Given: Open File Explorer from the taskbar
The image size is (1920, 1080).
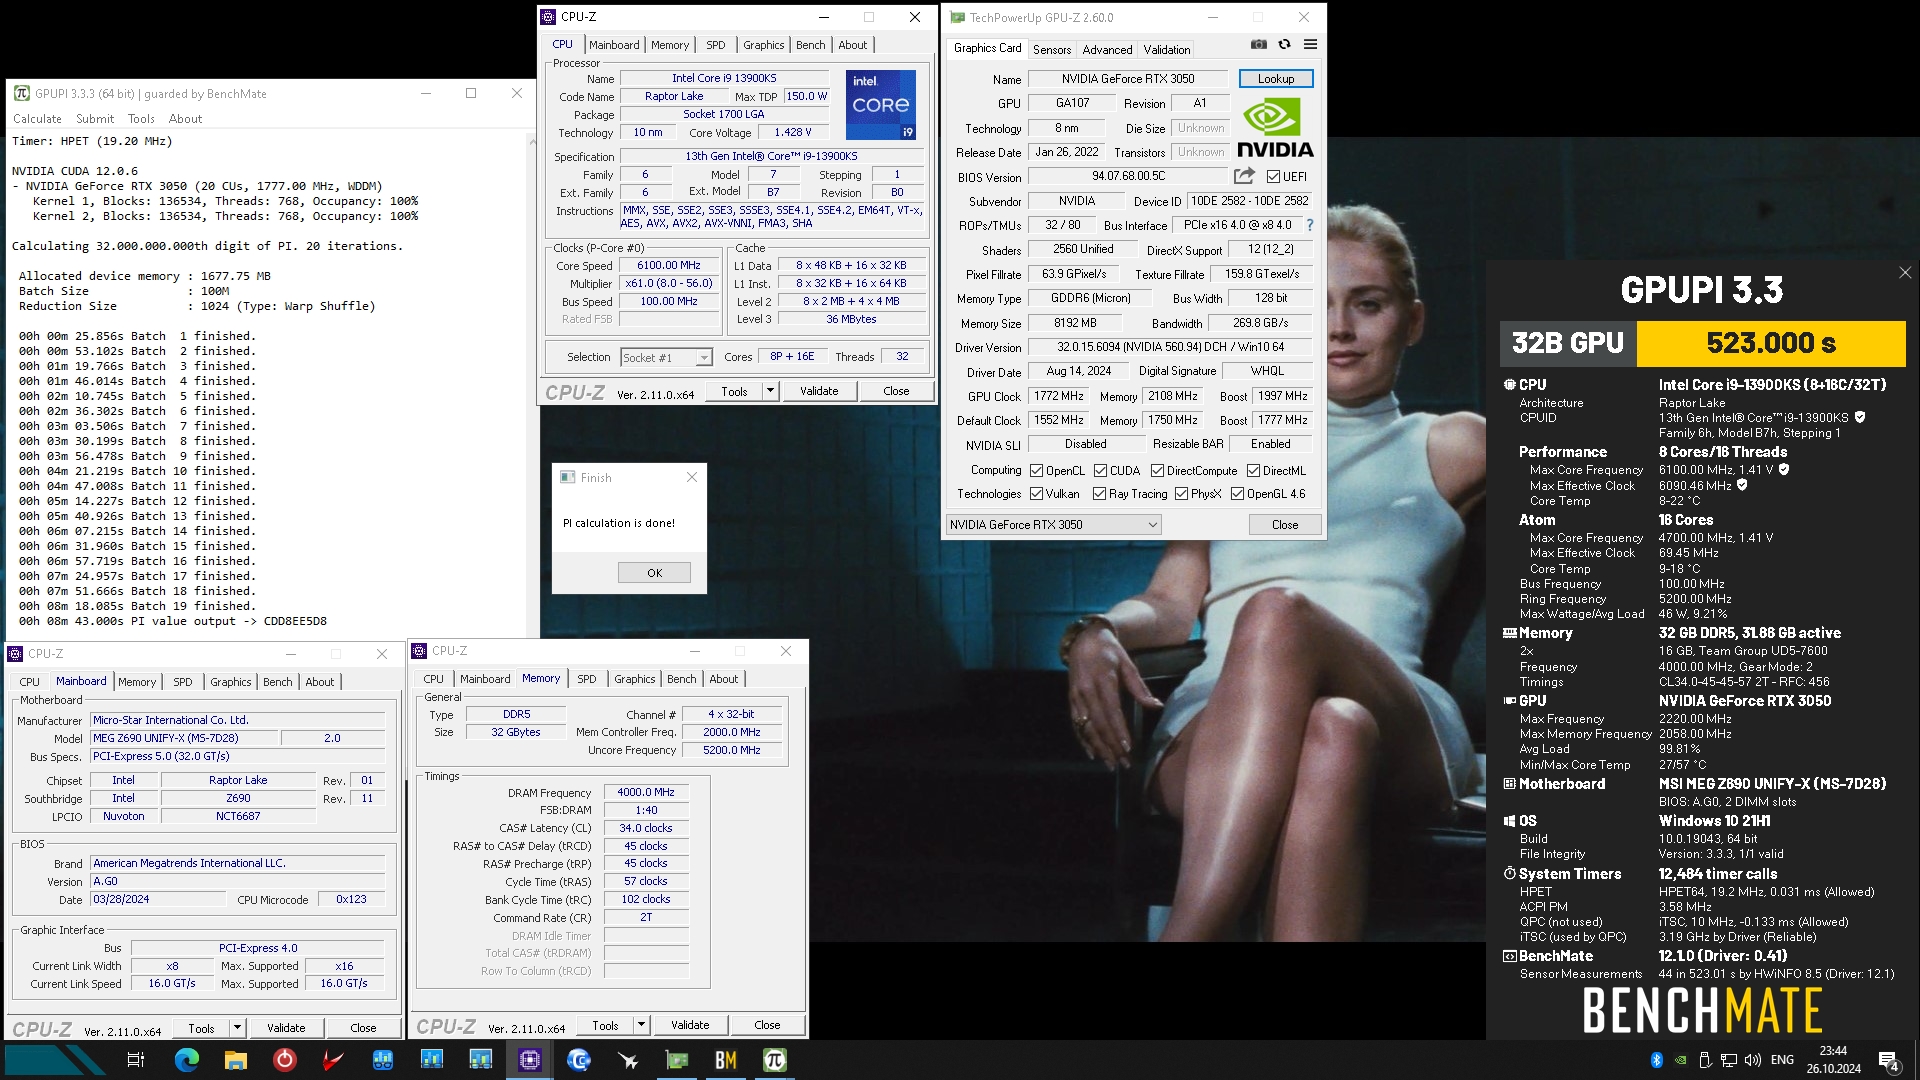Looking at the screenshot, I should 235,1060.
